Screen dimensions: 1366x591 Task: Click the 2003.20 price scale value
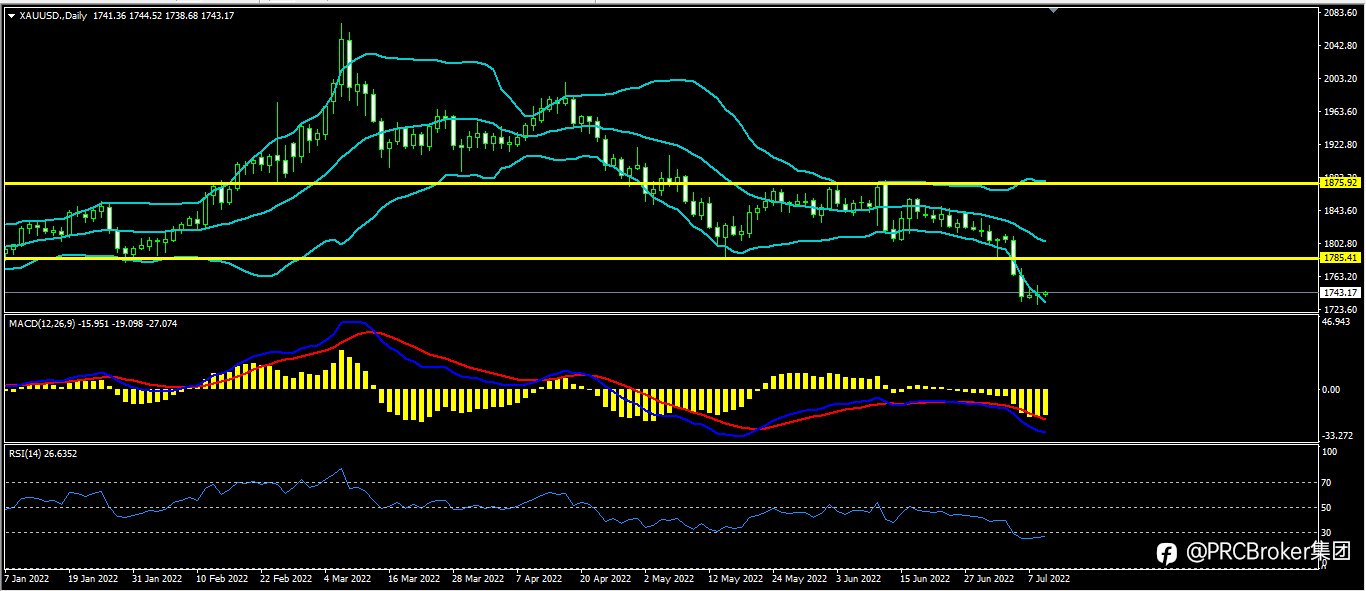pyautogui.click(x=1338, y=79)
